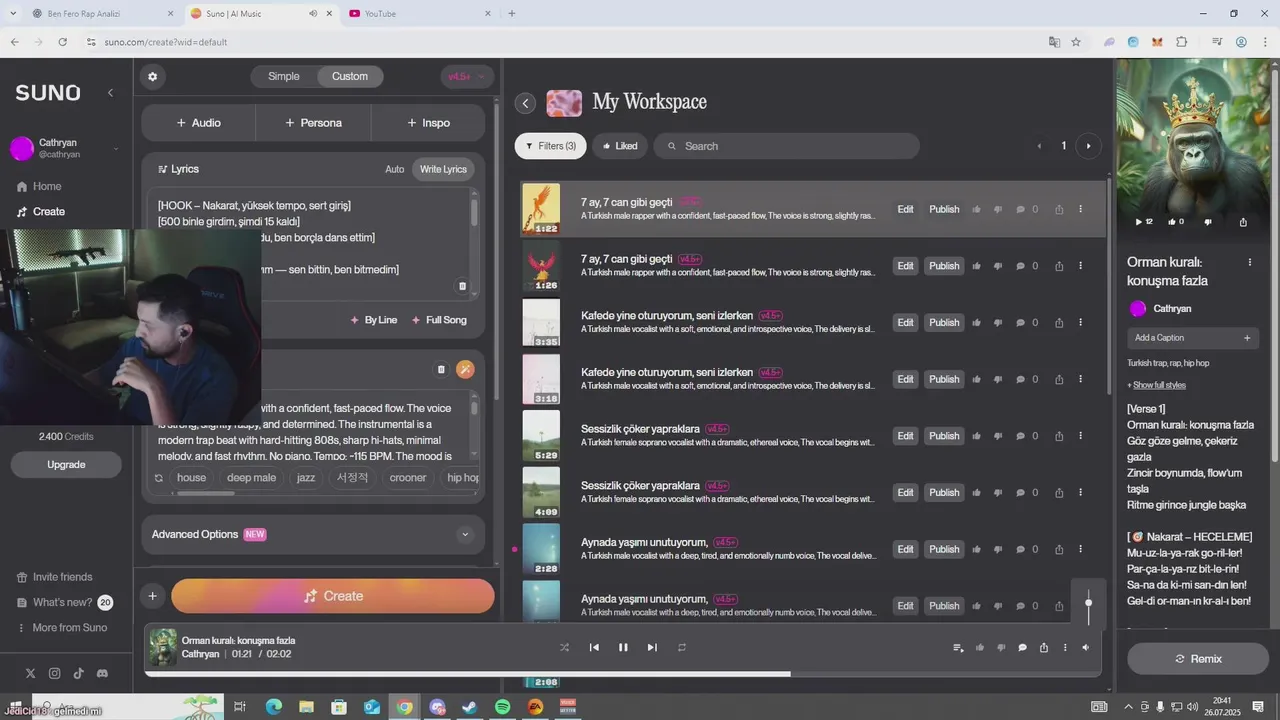Go to previous workspace page

pyautogui.click(x=1039, y=146)
